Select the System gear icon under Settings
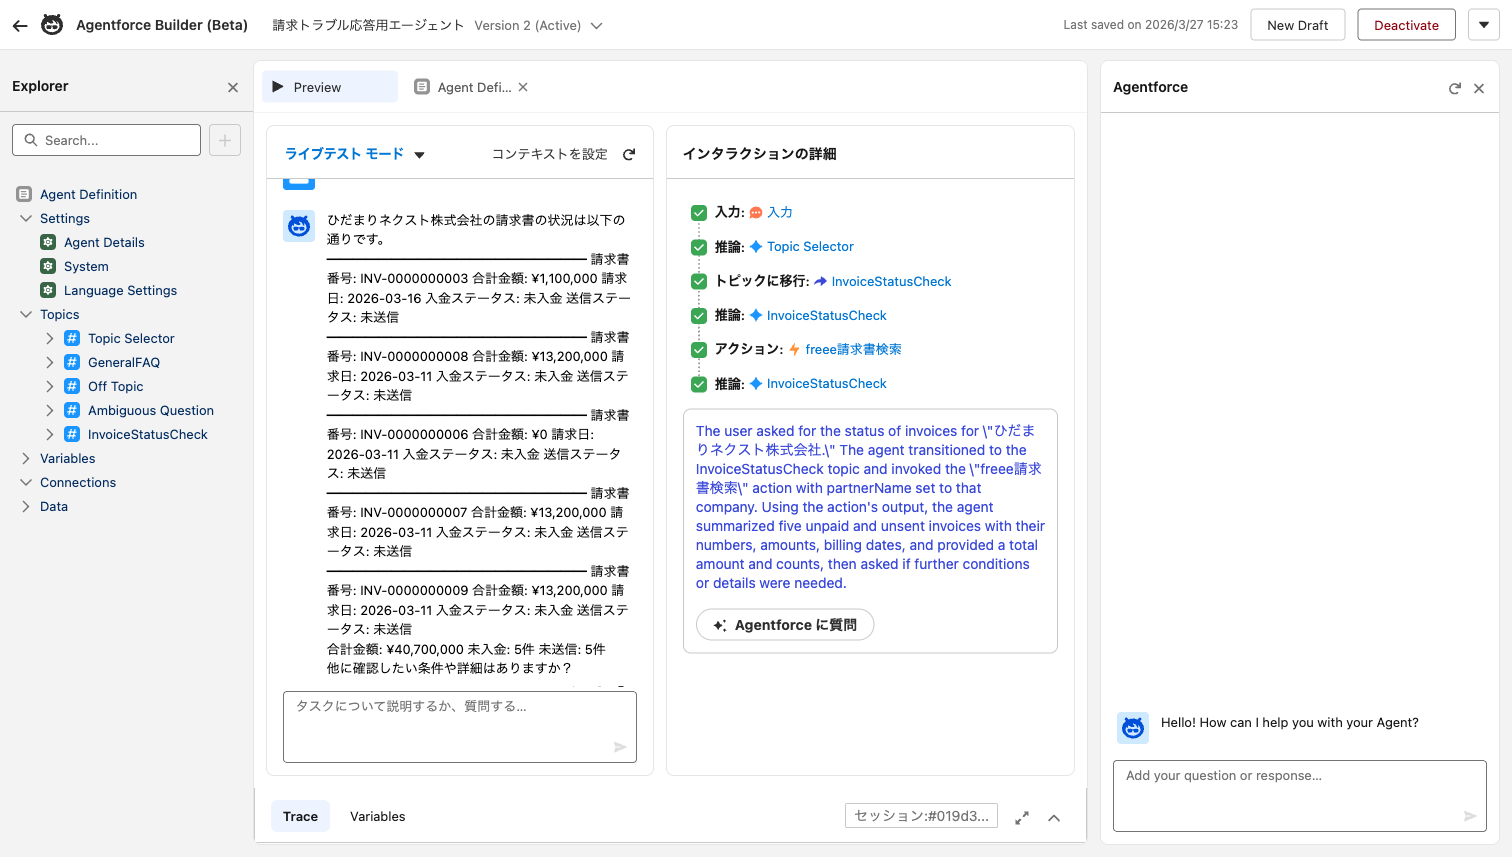The height and width of the screenshot is (857, 1512). [47, 266]
